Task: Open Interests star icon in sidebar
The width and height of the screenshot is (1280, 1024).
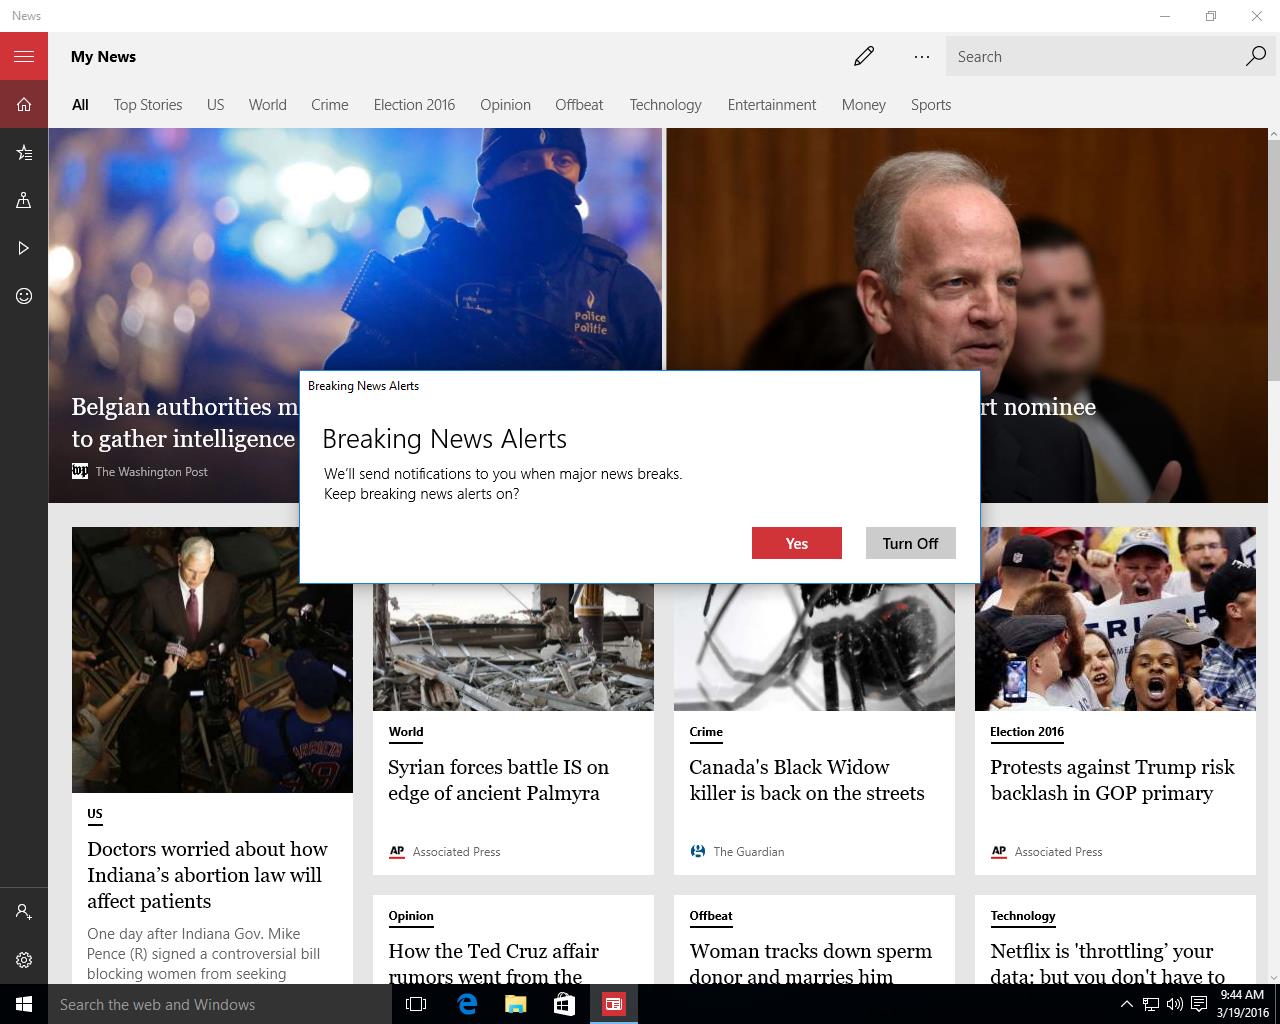Action: pos(24,152)
